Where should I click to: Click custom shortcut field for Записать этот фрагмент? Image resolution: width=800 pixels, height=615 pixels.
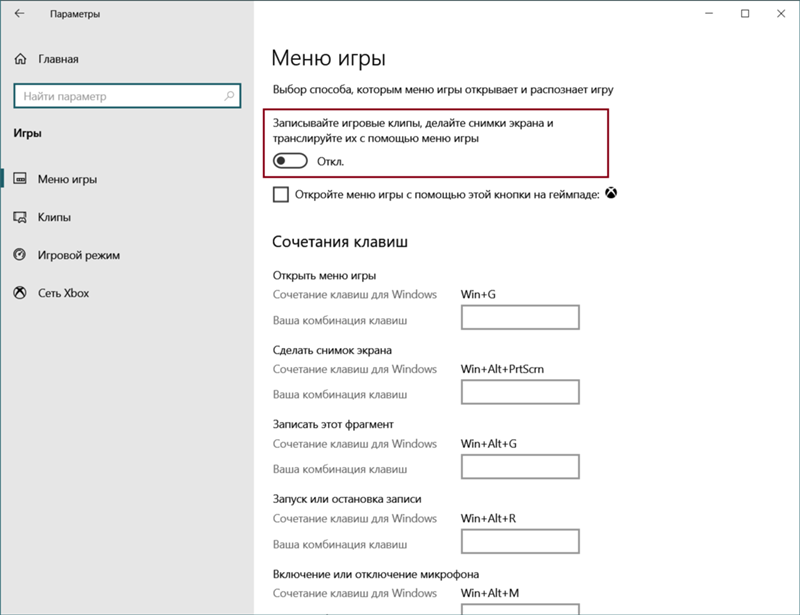pyautogui.click(x=520, y=466)
